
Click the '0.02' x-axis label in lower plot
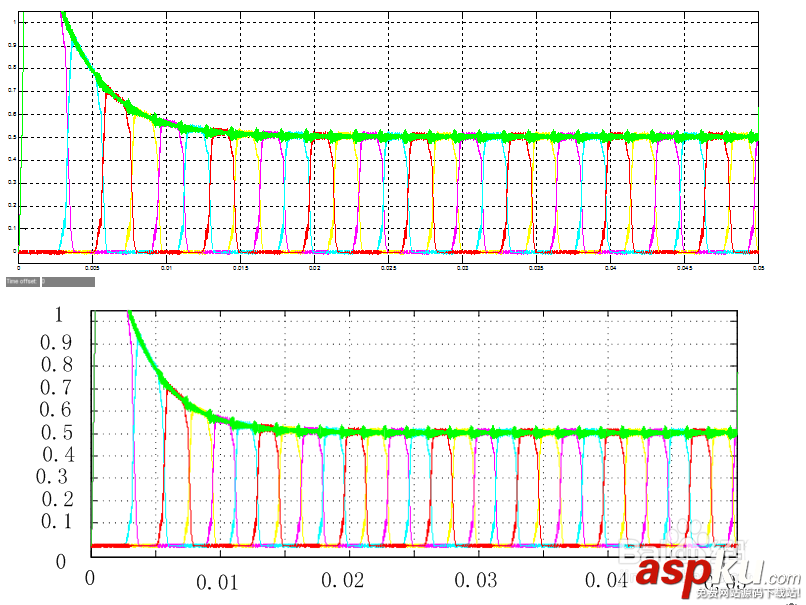(x=343, y=580)
